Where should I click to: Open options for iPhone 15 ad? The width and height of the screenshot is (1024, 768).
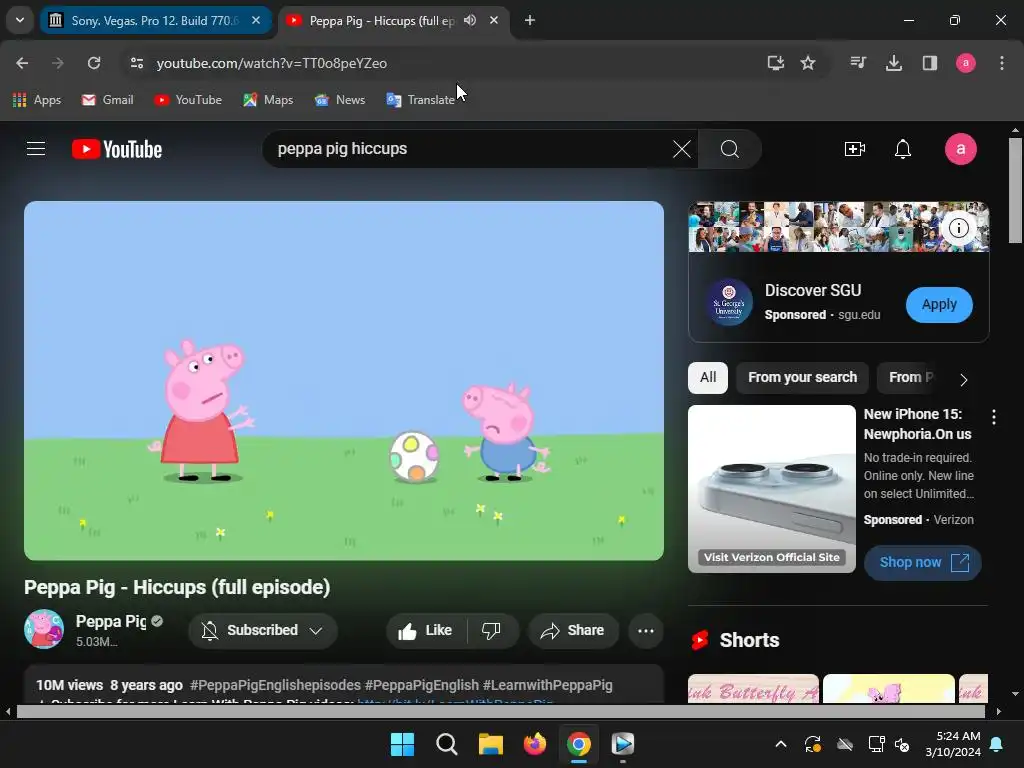993,417
